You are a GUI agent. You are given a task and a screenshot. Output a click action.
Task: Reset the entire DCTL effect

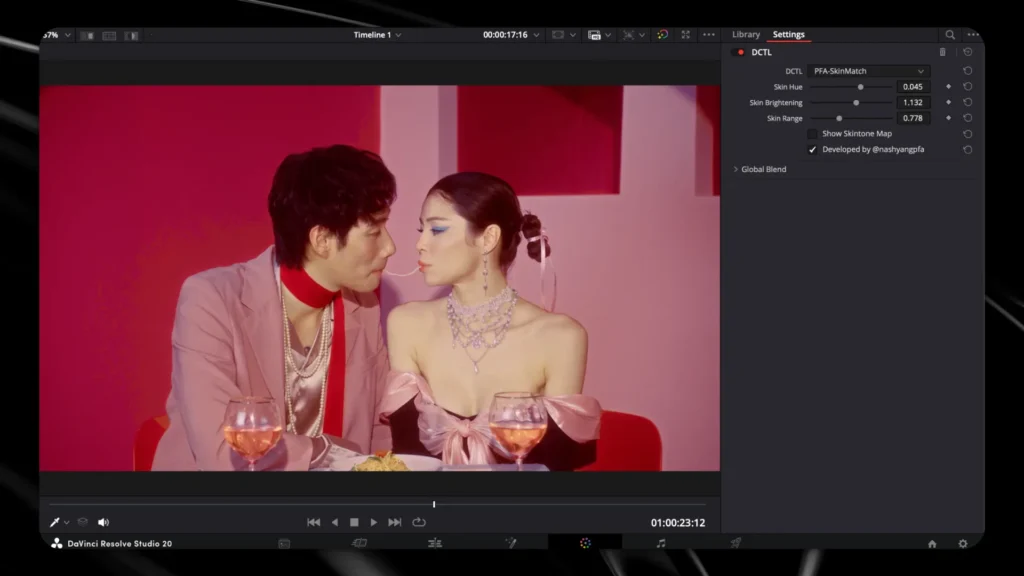968,52
